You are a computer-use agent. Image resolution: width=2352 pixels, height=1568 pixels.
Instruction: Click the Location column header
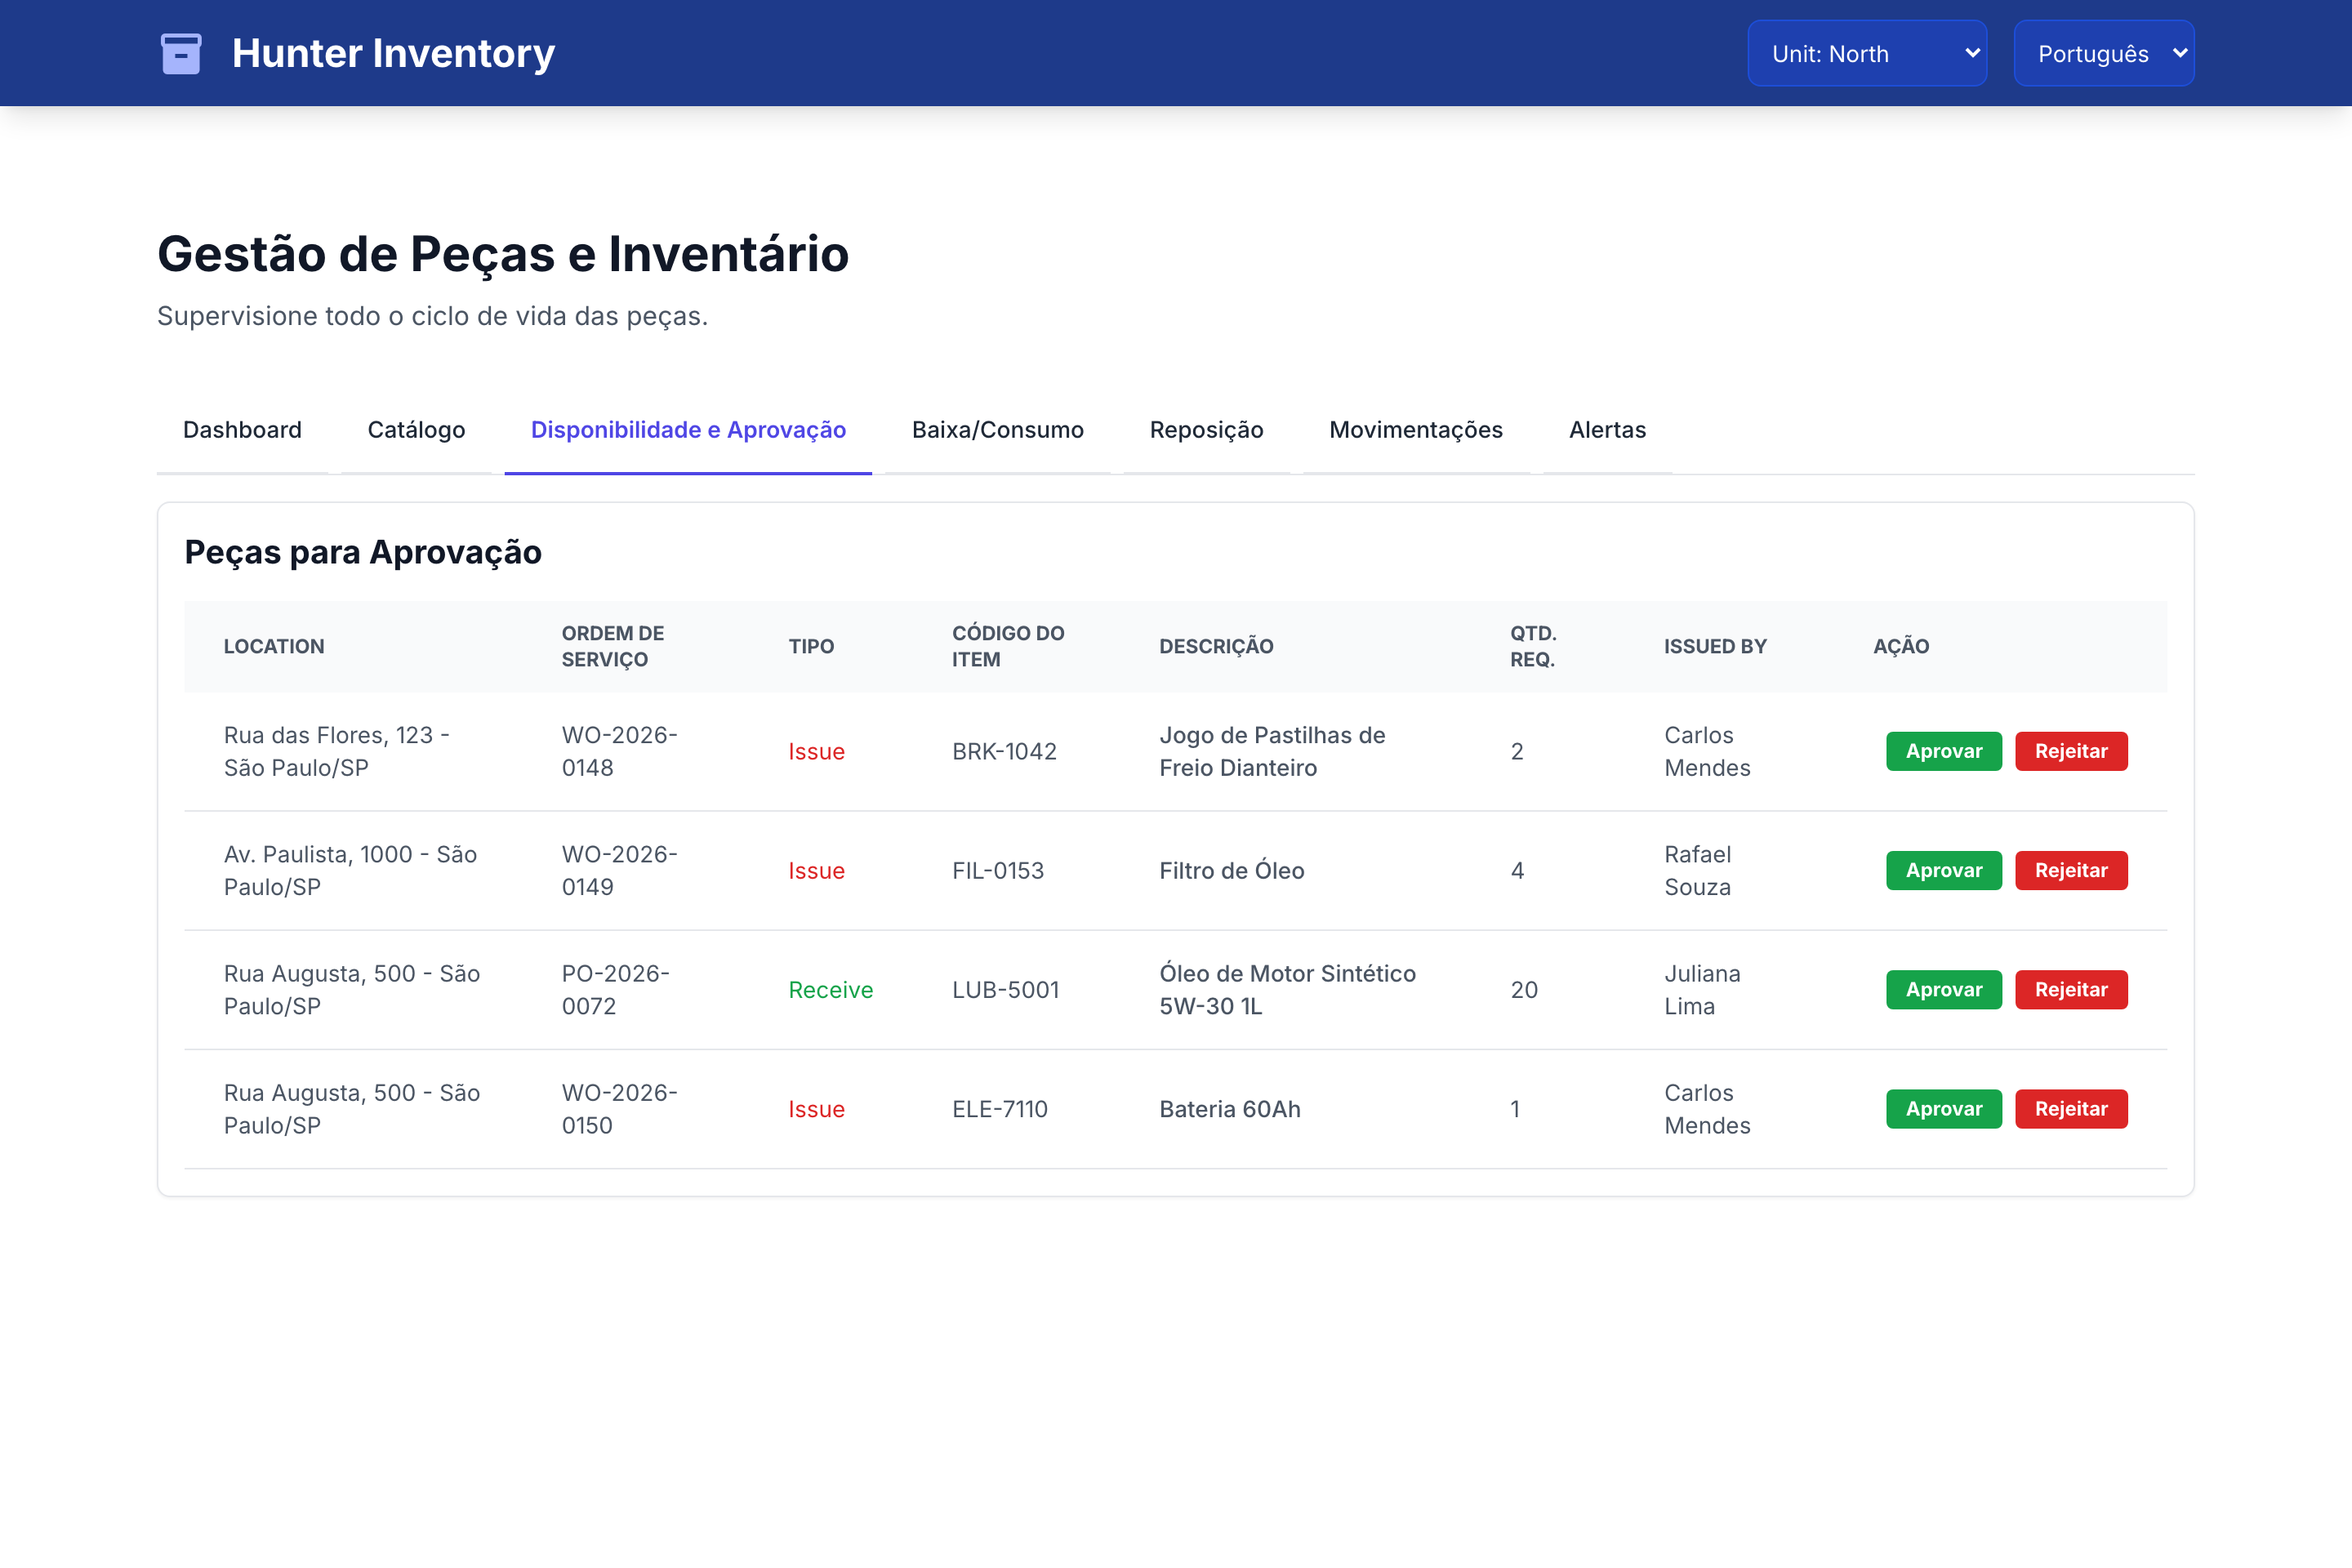click(x=274, y=646)
